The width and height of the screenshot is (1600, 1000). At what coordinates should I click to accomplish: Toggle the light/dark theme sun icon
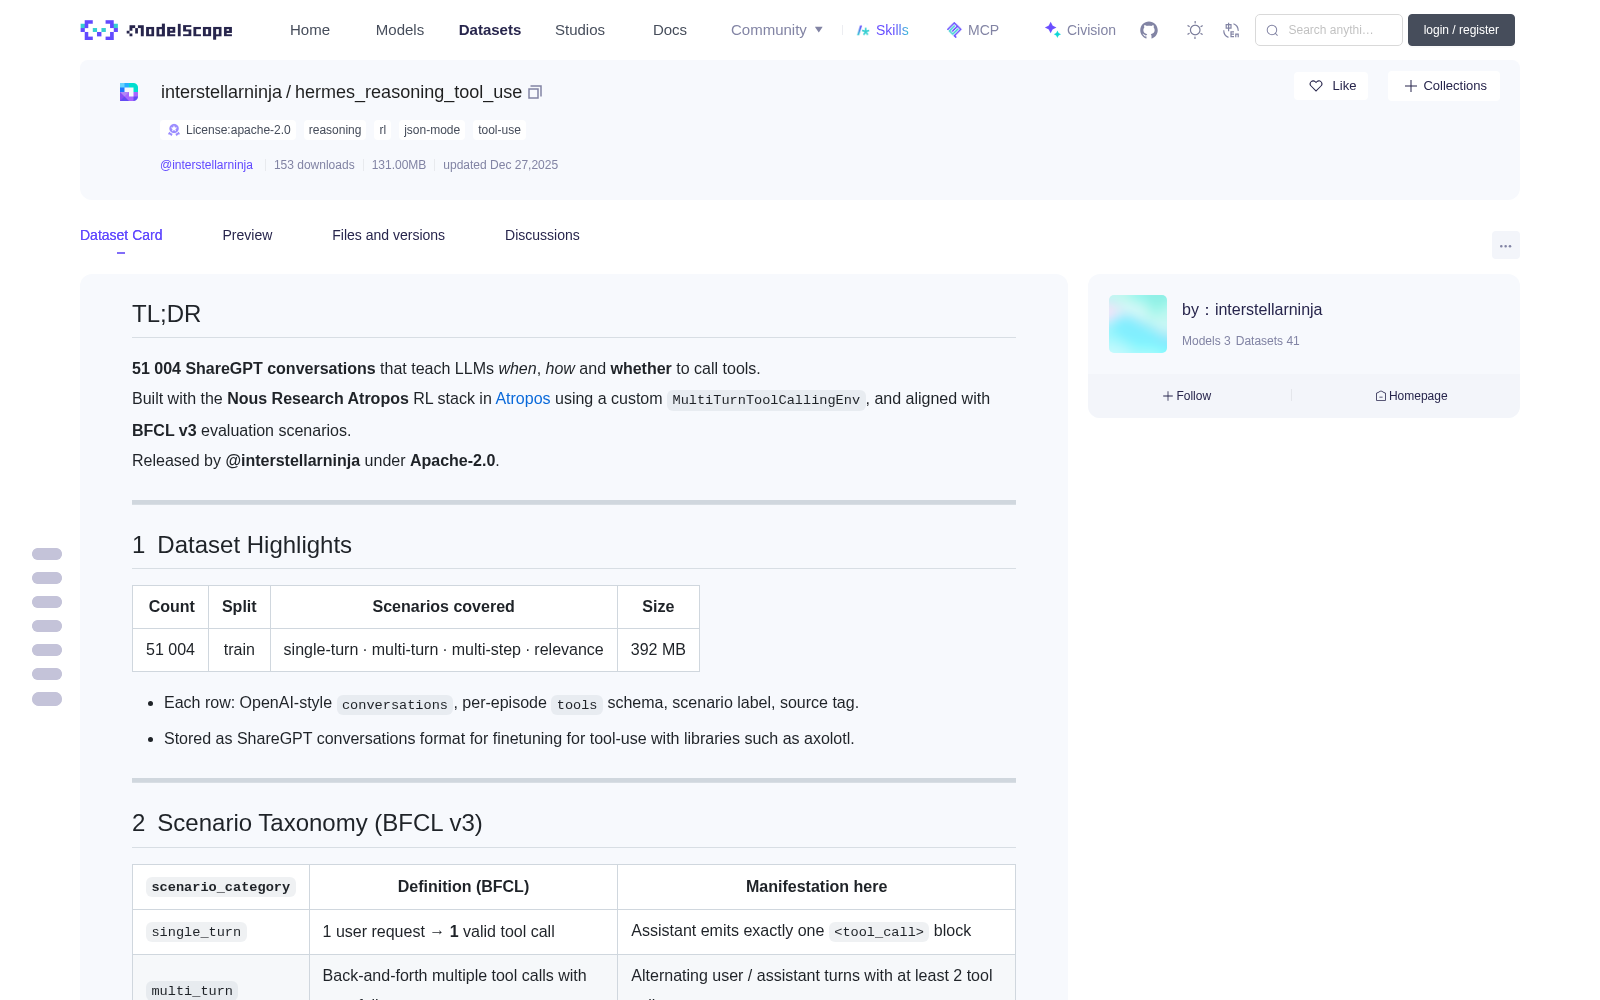click(x=1195, y=30)
